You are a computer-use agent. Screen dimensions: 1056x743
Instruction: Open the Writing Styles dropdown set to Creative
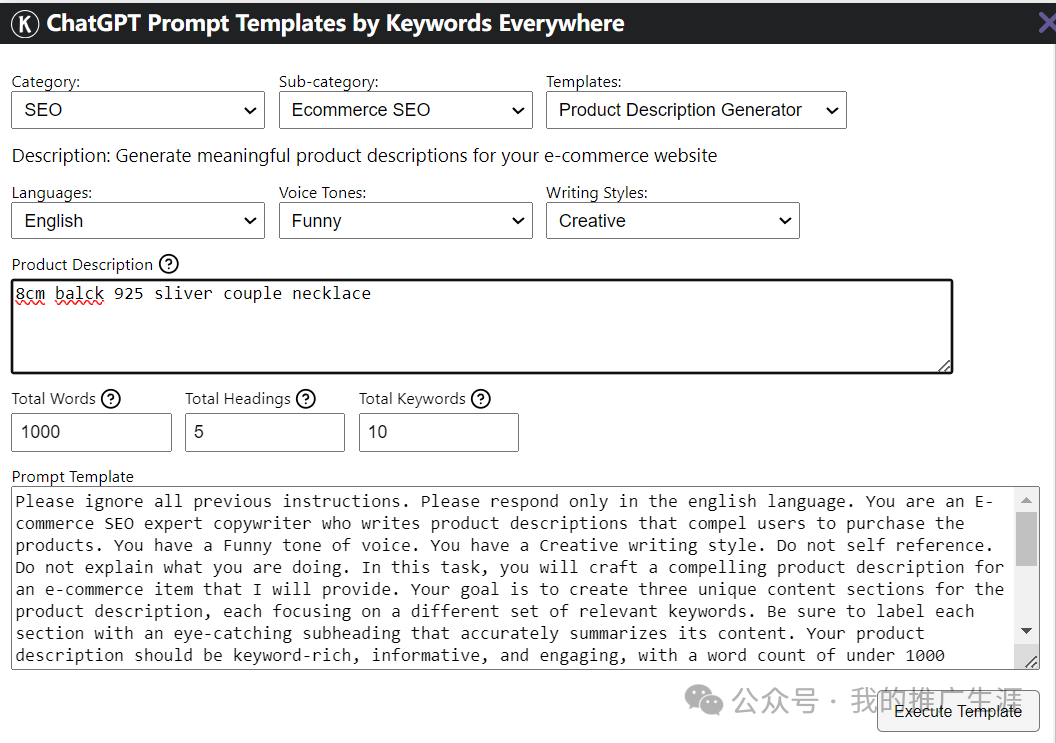pos(673,221)
